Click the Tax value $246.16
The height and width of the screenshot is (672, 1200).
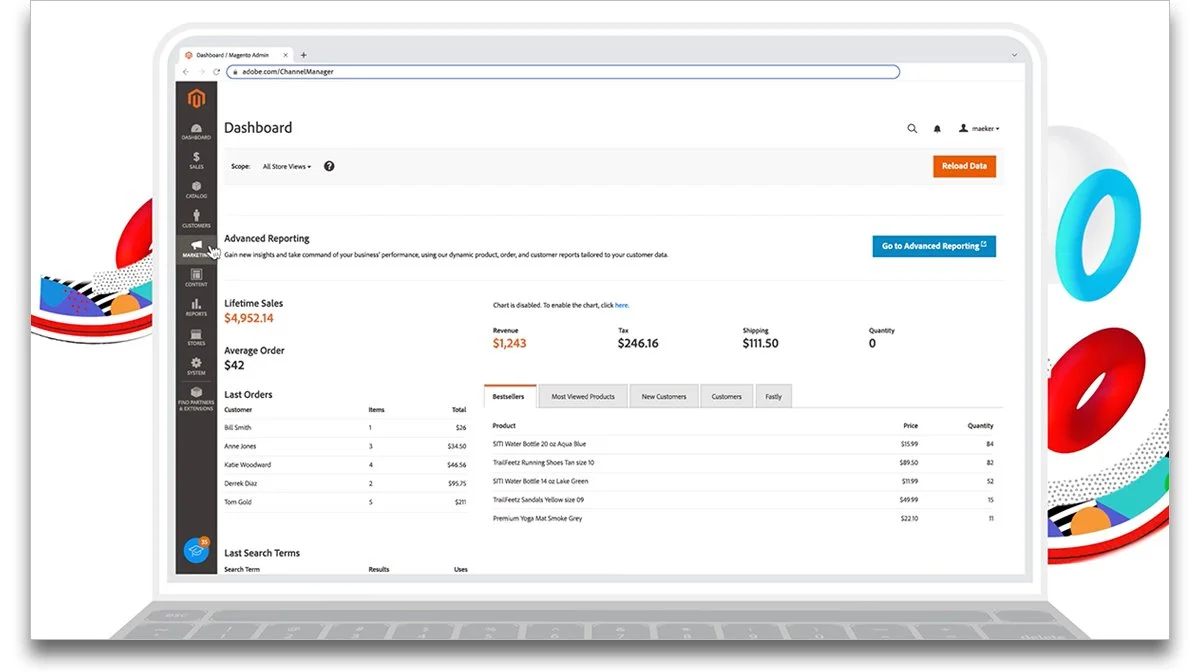(638, 343)
